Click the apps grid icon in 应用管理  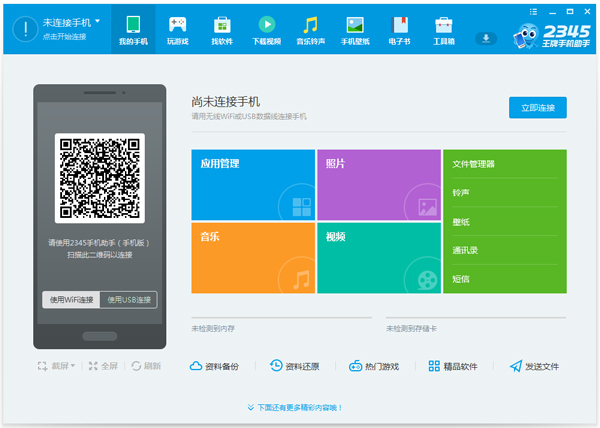click(x=302, y=207)
